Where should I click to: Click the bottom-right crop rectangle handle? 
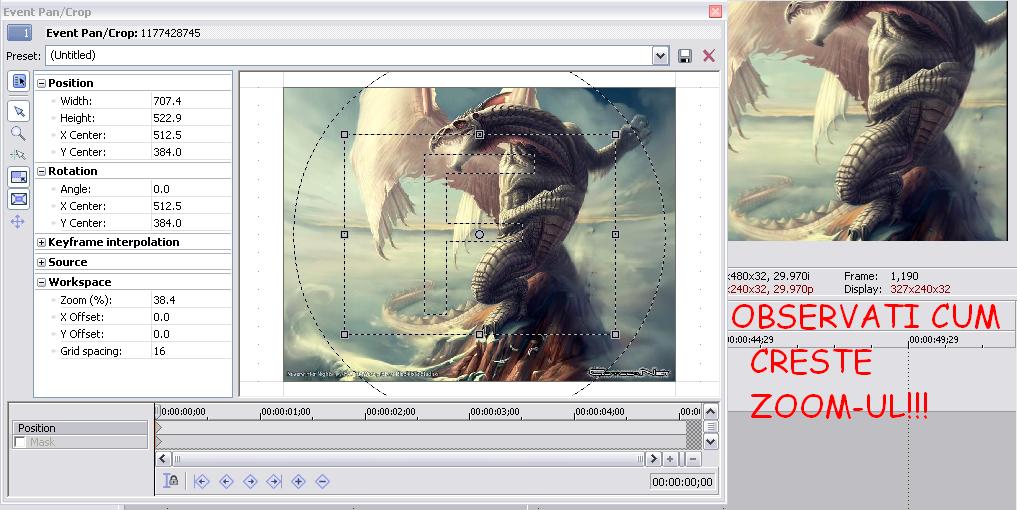[615, 334]
